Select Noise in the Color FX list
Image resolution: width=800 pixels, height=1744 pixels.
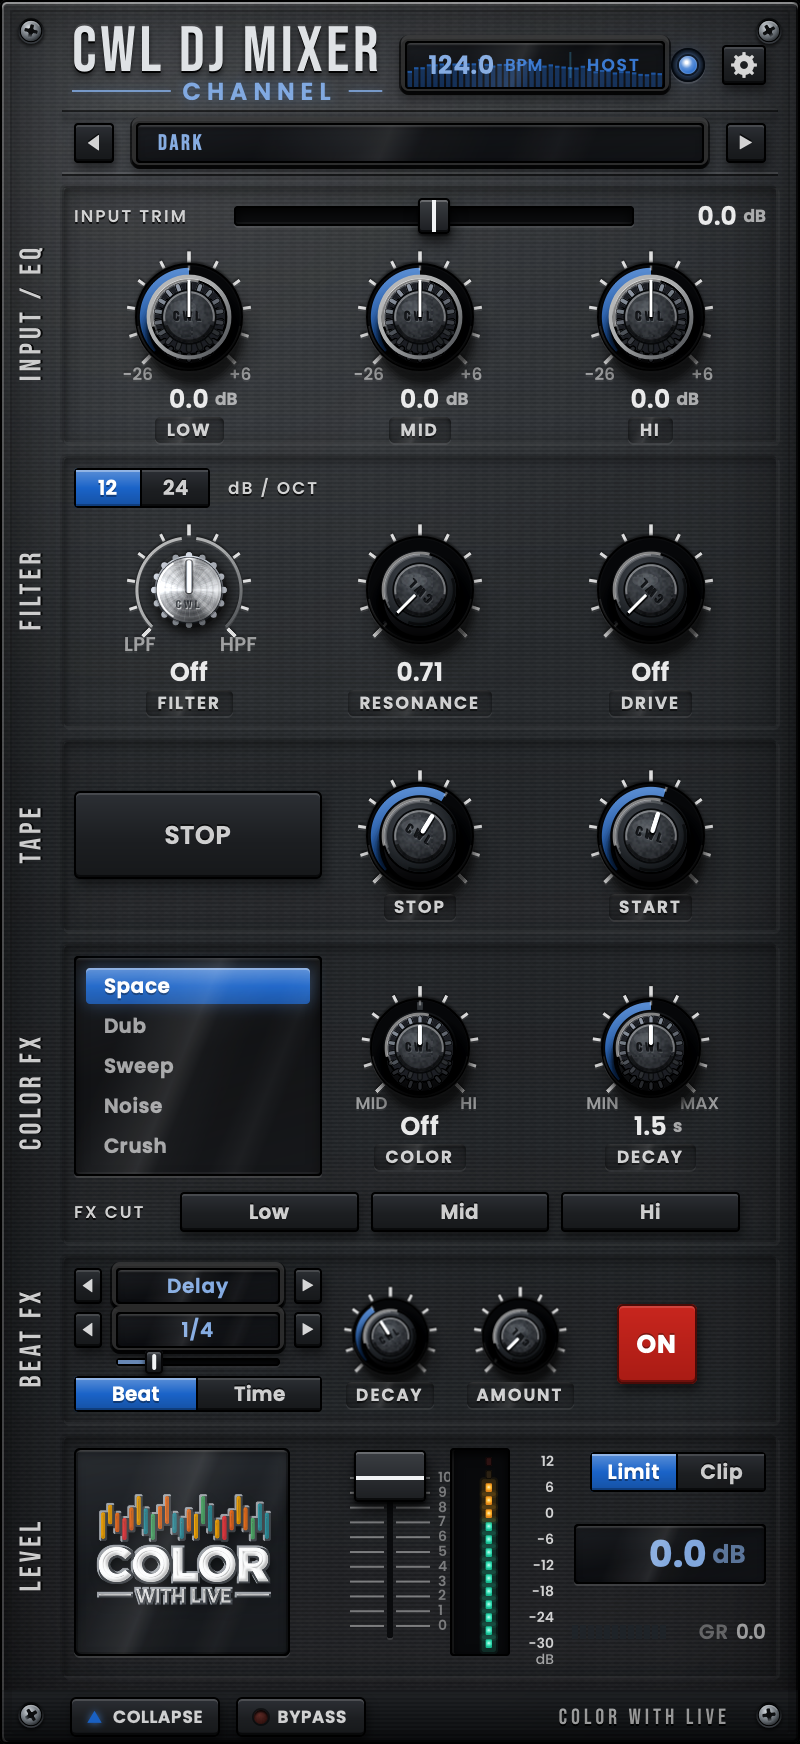[198, 1106]
